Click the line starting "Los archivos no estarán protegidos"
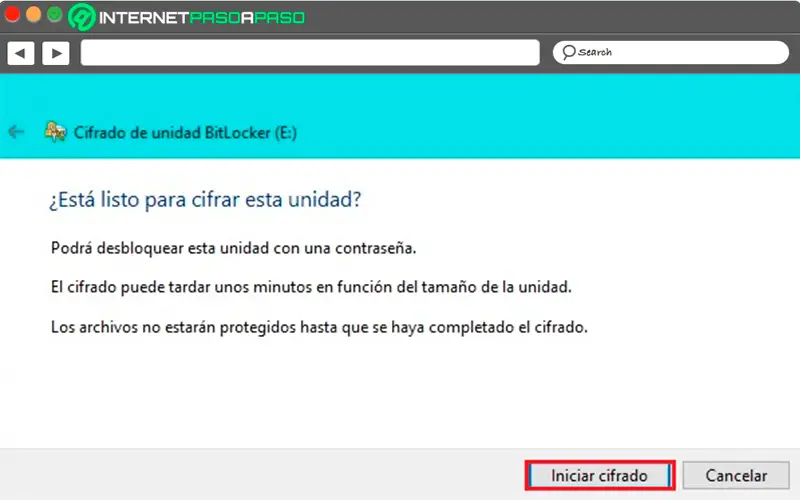800x500 pixels. click(x=319, y=327)
